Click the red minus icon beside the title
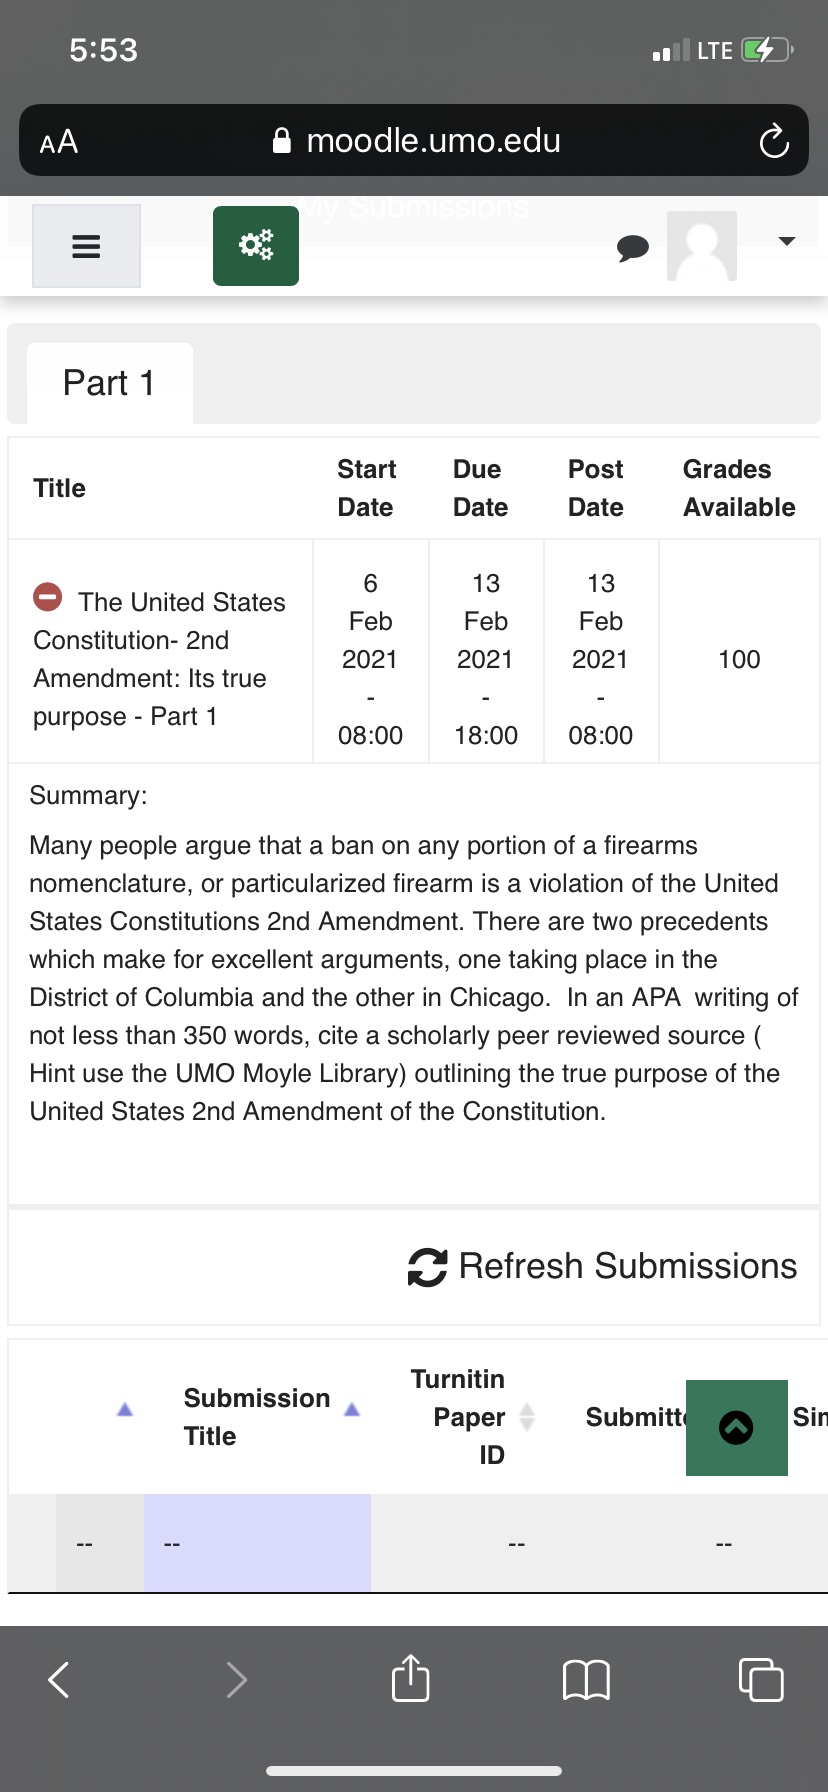Image resolution: width=828 pixels, height=1792 pixels. [x=48, y=597]
